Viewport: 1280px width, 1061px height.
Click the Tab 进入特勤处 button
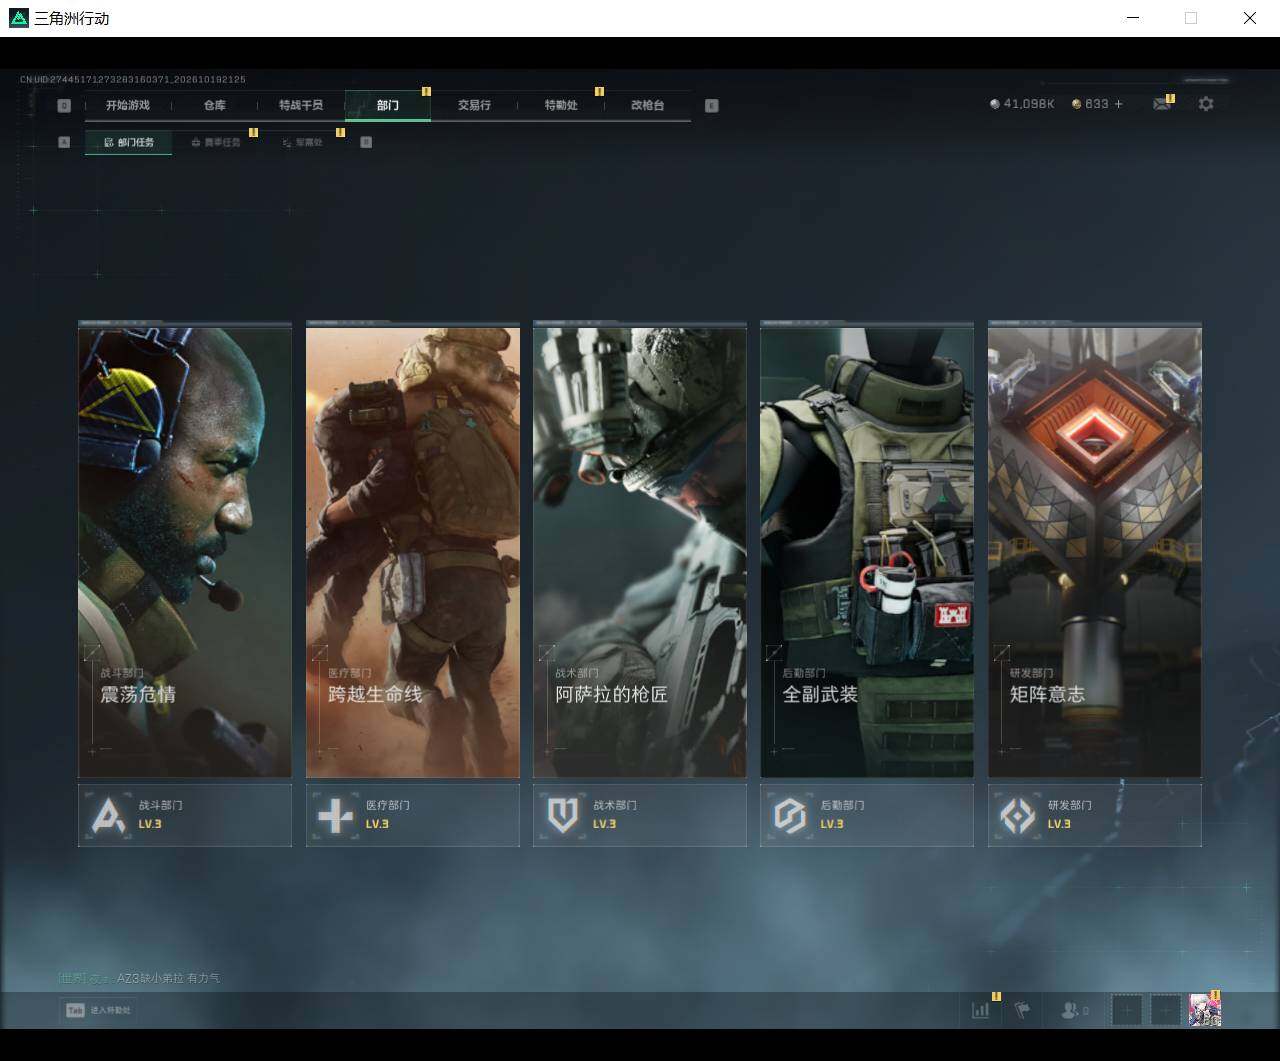click(x=98, y=1010)
